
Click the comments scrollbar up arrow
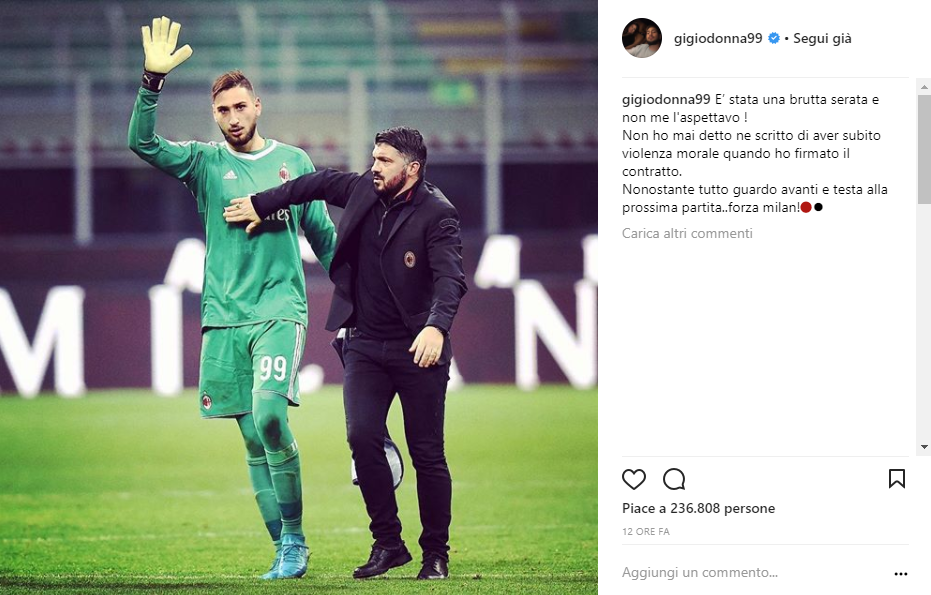click(x=924, y=87)
